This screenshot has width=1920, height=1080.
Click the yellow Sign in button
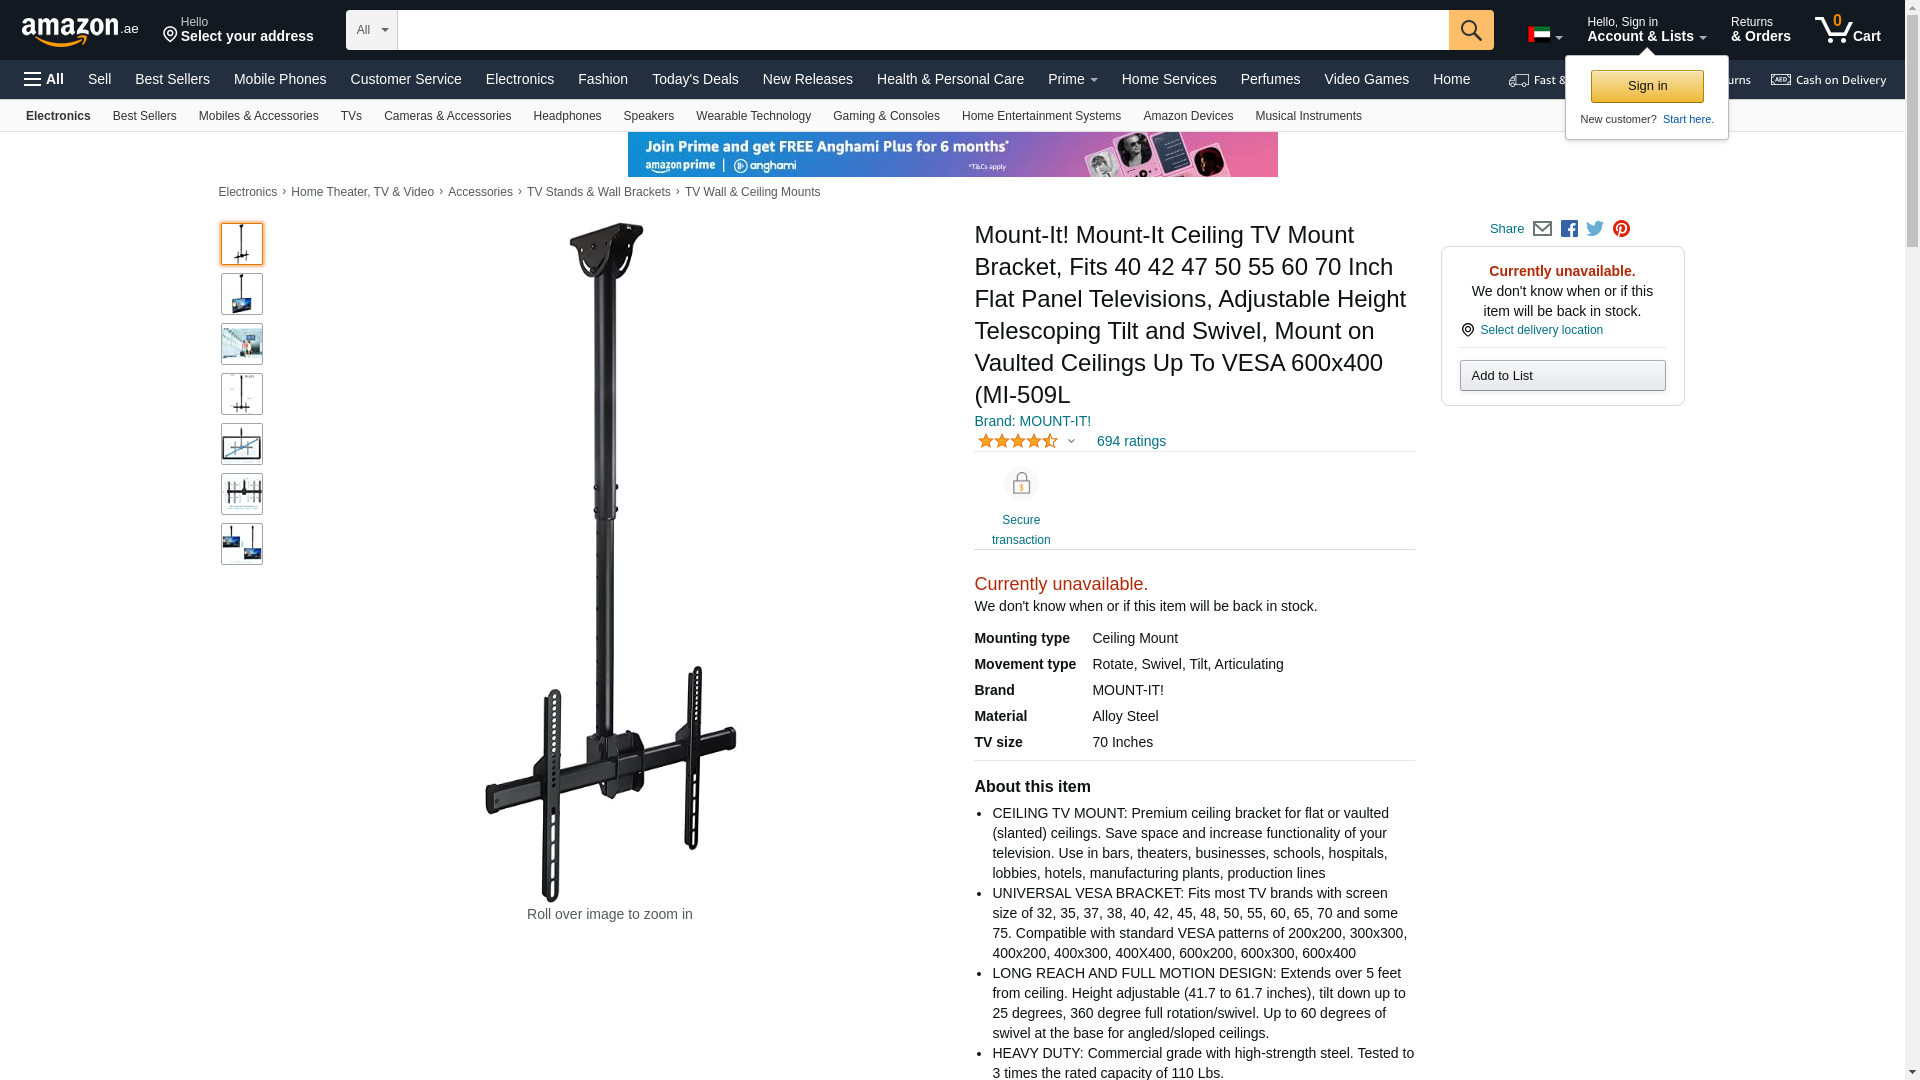tap(1647, 86)
